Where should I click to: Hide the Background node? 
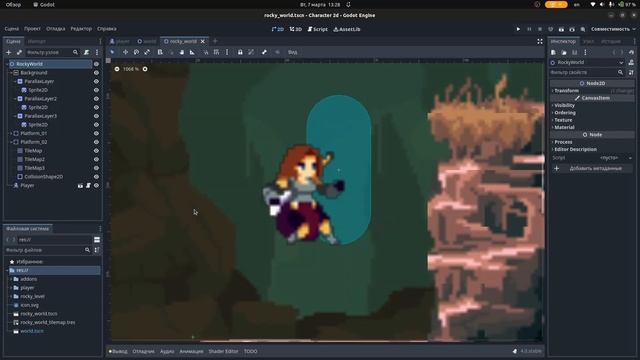(x=96, y=73)
